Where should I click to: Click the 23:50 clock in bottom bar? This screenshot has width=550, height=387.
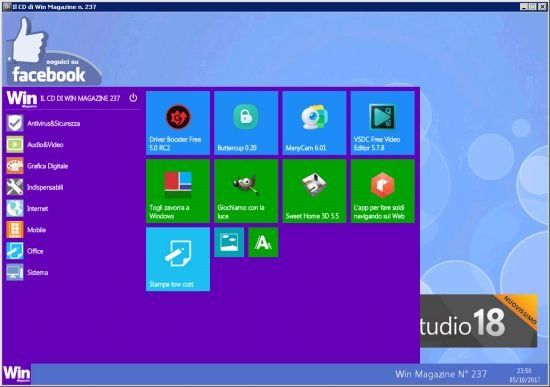(x=524, y=371)
